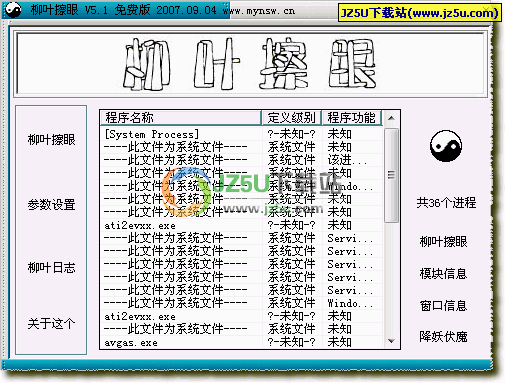Open 柳叶擦眼 in the left sidebar

pyautogui.click(x=51, y=139)
